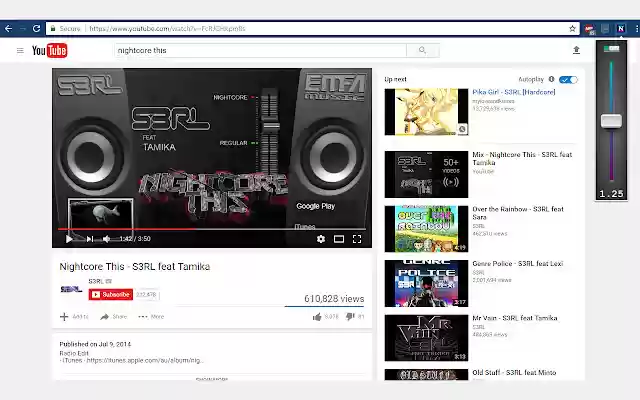Screen dimensions: 640x400
Task: Click the iTunes link in the description
Action: pos(145,360)
